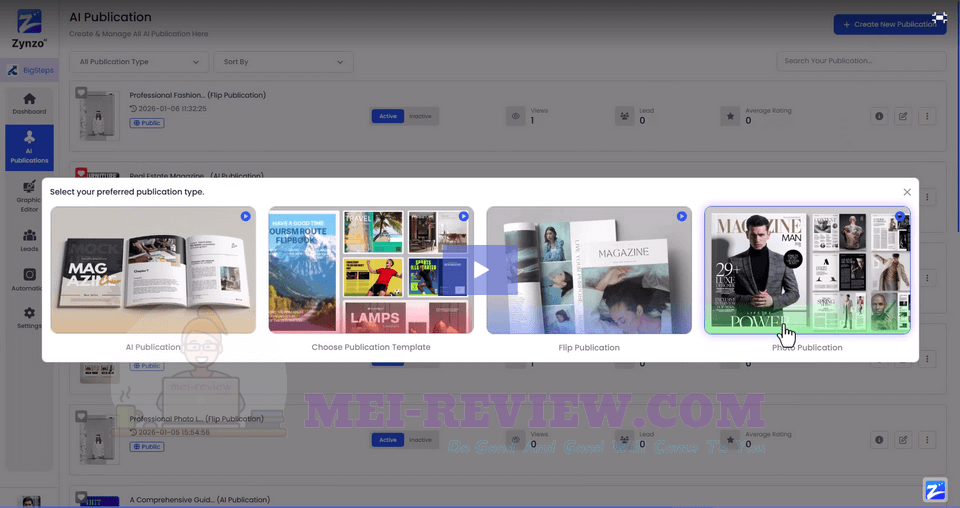Click Public badge on Professional Fashion row
The width and height of the screenshot is (960, 508).
(x=147, y=123)
